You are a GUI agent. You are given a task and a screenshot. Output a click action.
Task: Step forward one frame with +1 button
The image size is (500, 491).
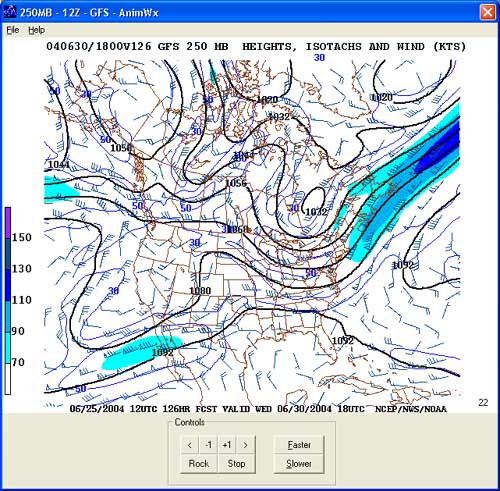pos(227,445)
